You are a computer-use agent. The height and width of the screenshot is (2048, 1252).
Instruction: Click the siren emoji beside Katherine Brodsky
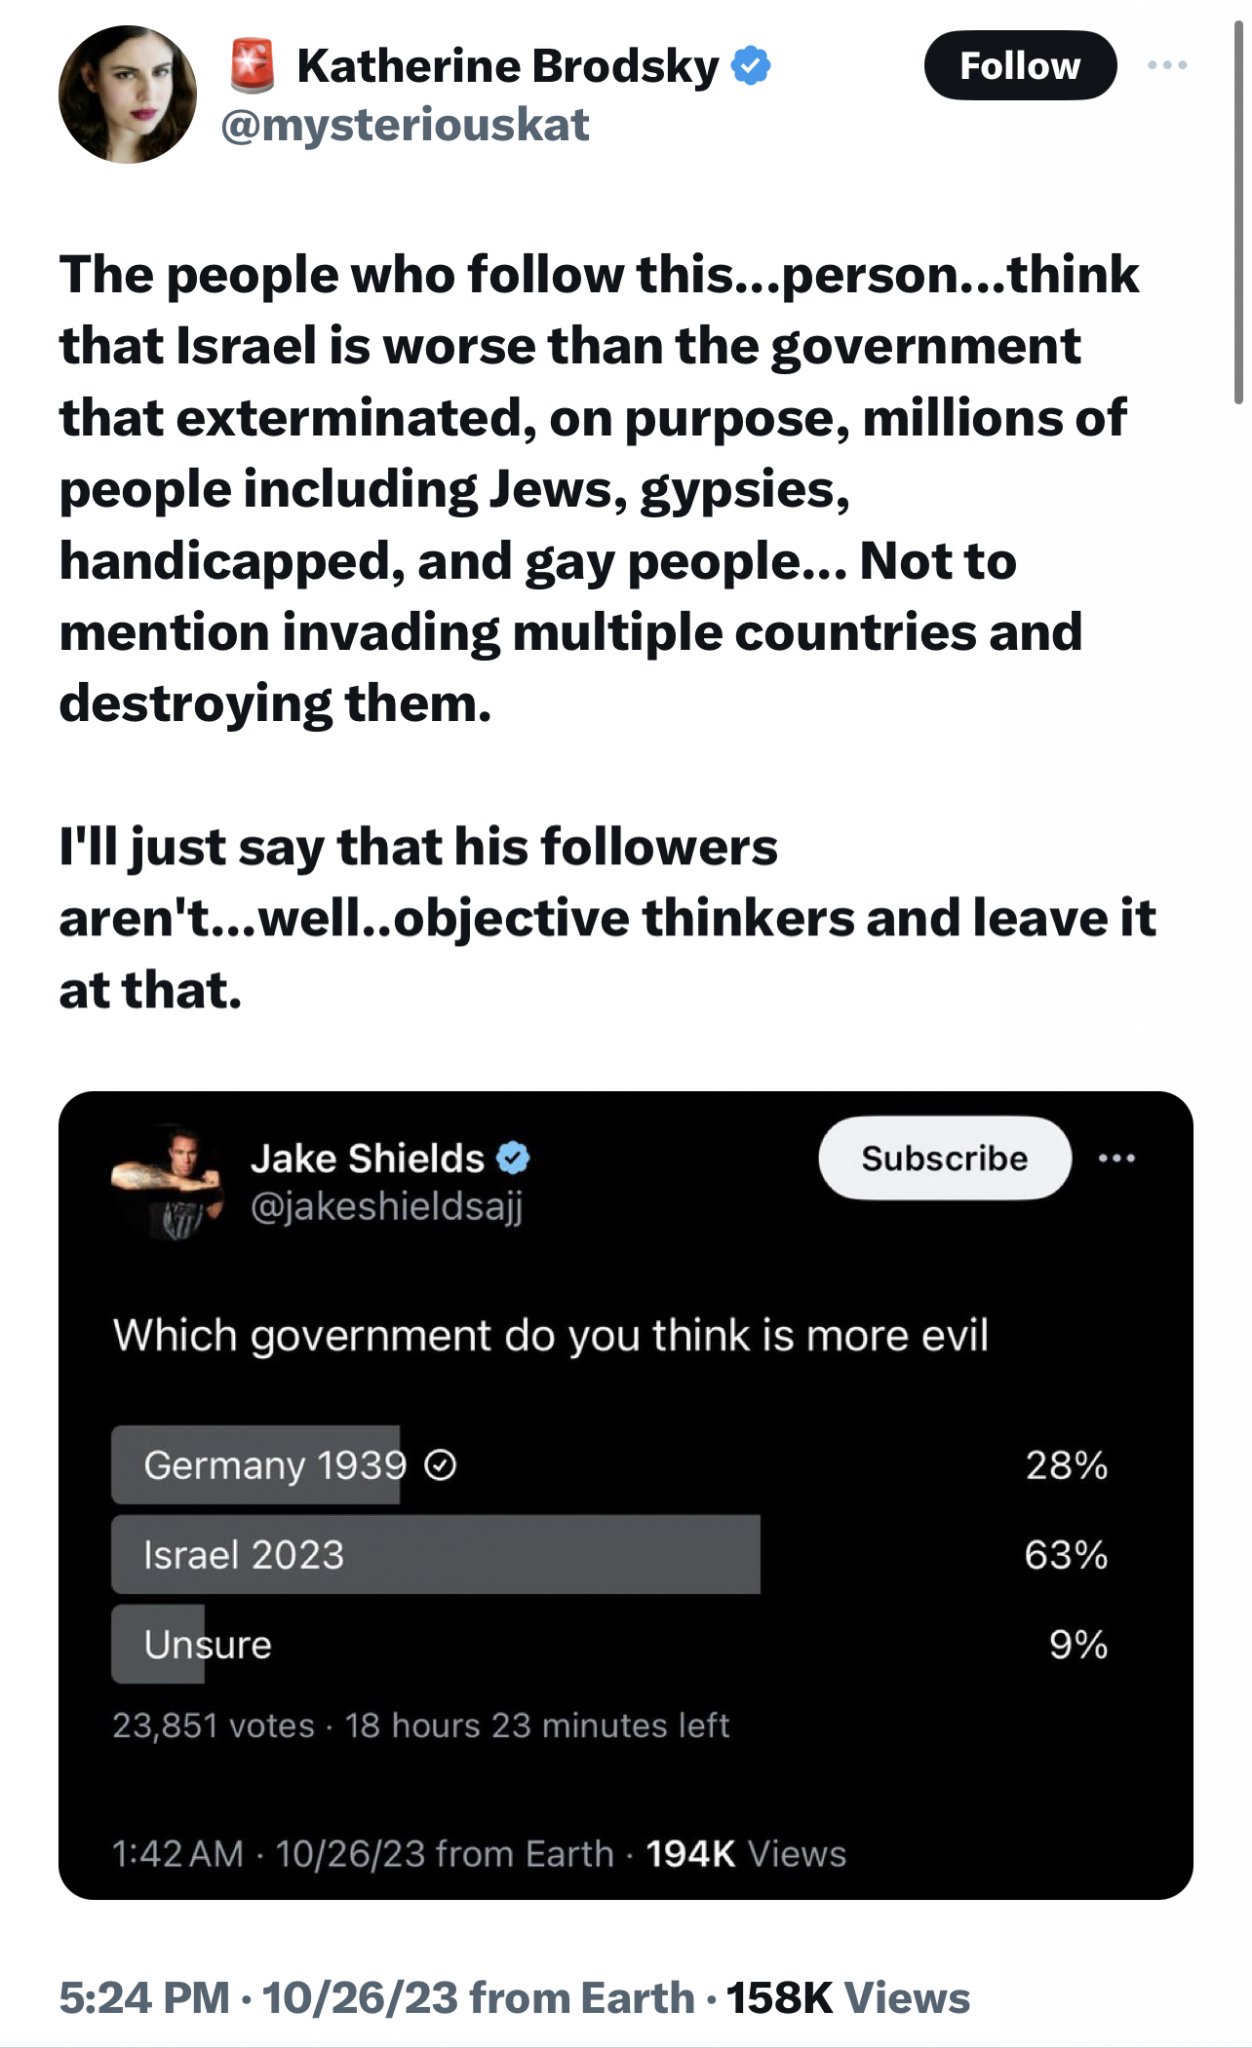click(x=252, y=66)
